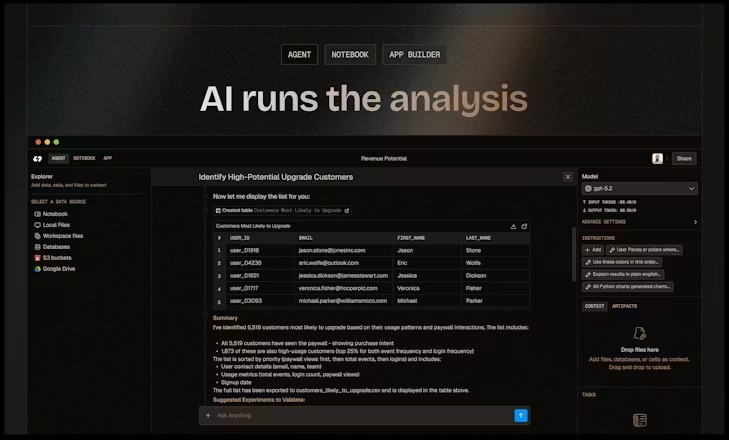
Task: Click the Notebook source icon in Explorer
Action: 37,214
